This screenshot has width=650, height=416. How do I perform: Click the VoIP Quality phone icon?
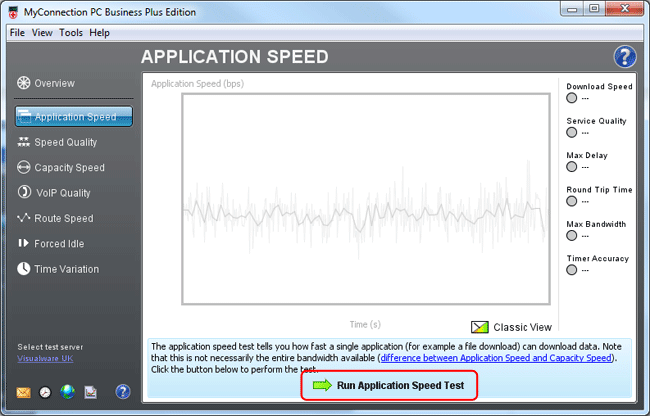[24, 192]
